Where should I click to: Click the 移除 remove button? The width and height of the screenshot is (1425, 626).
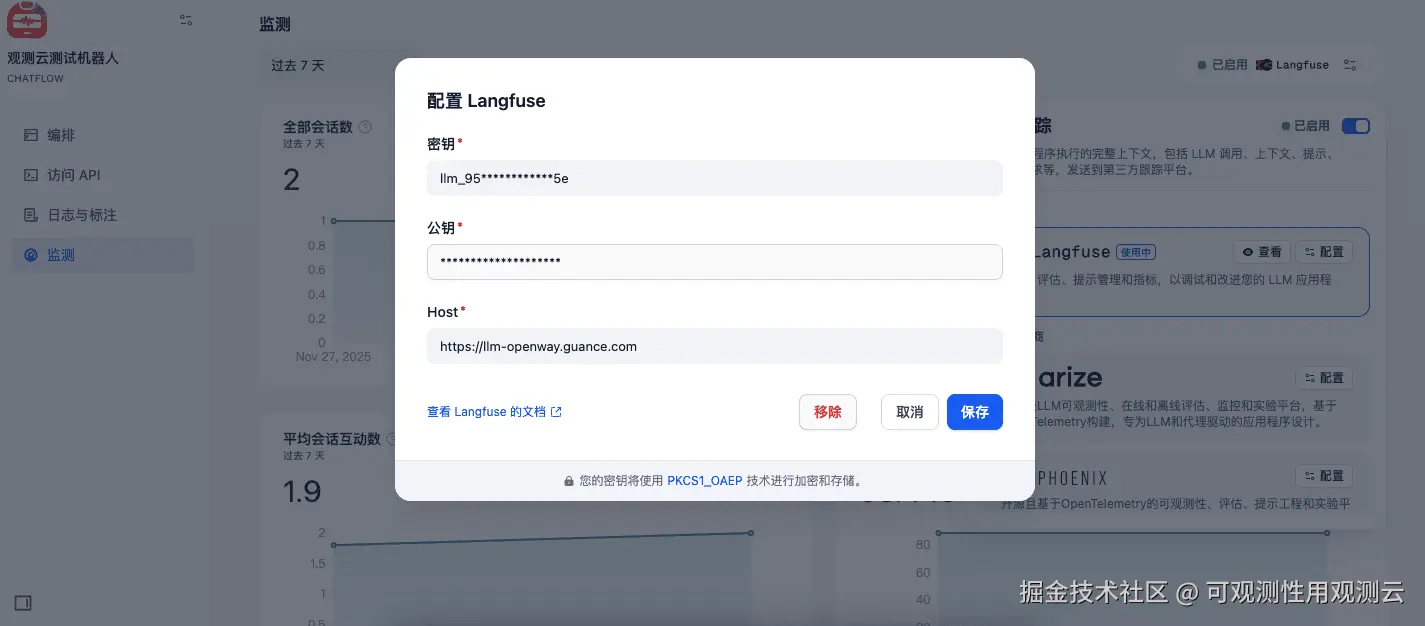coord(828,412)
